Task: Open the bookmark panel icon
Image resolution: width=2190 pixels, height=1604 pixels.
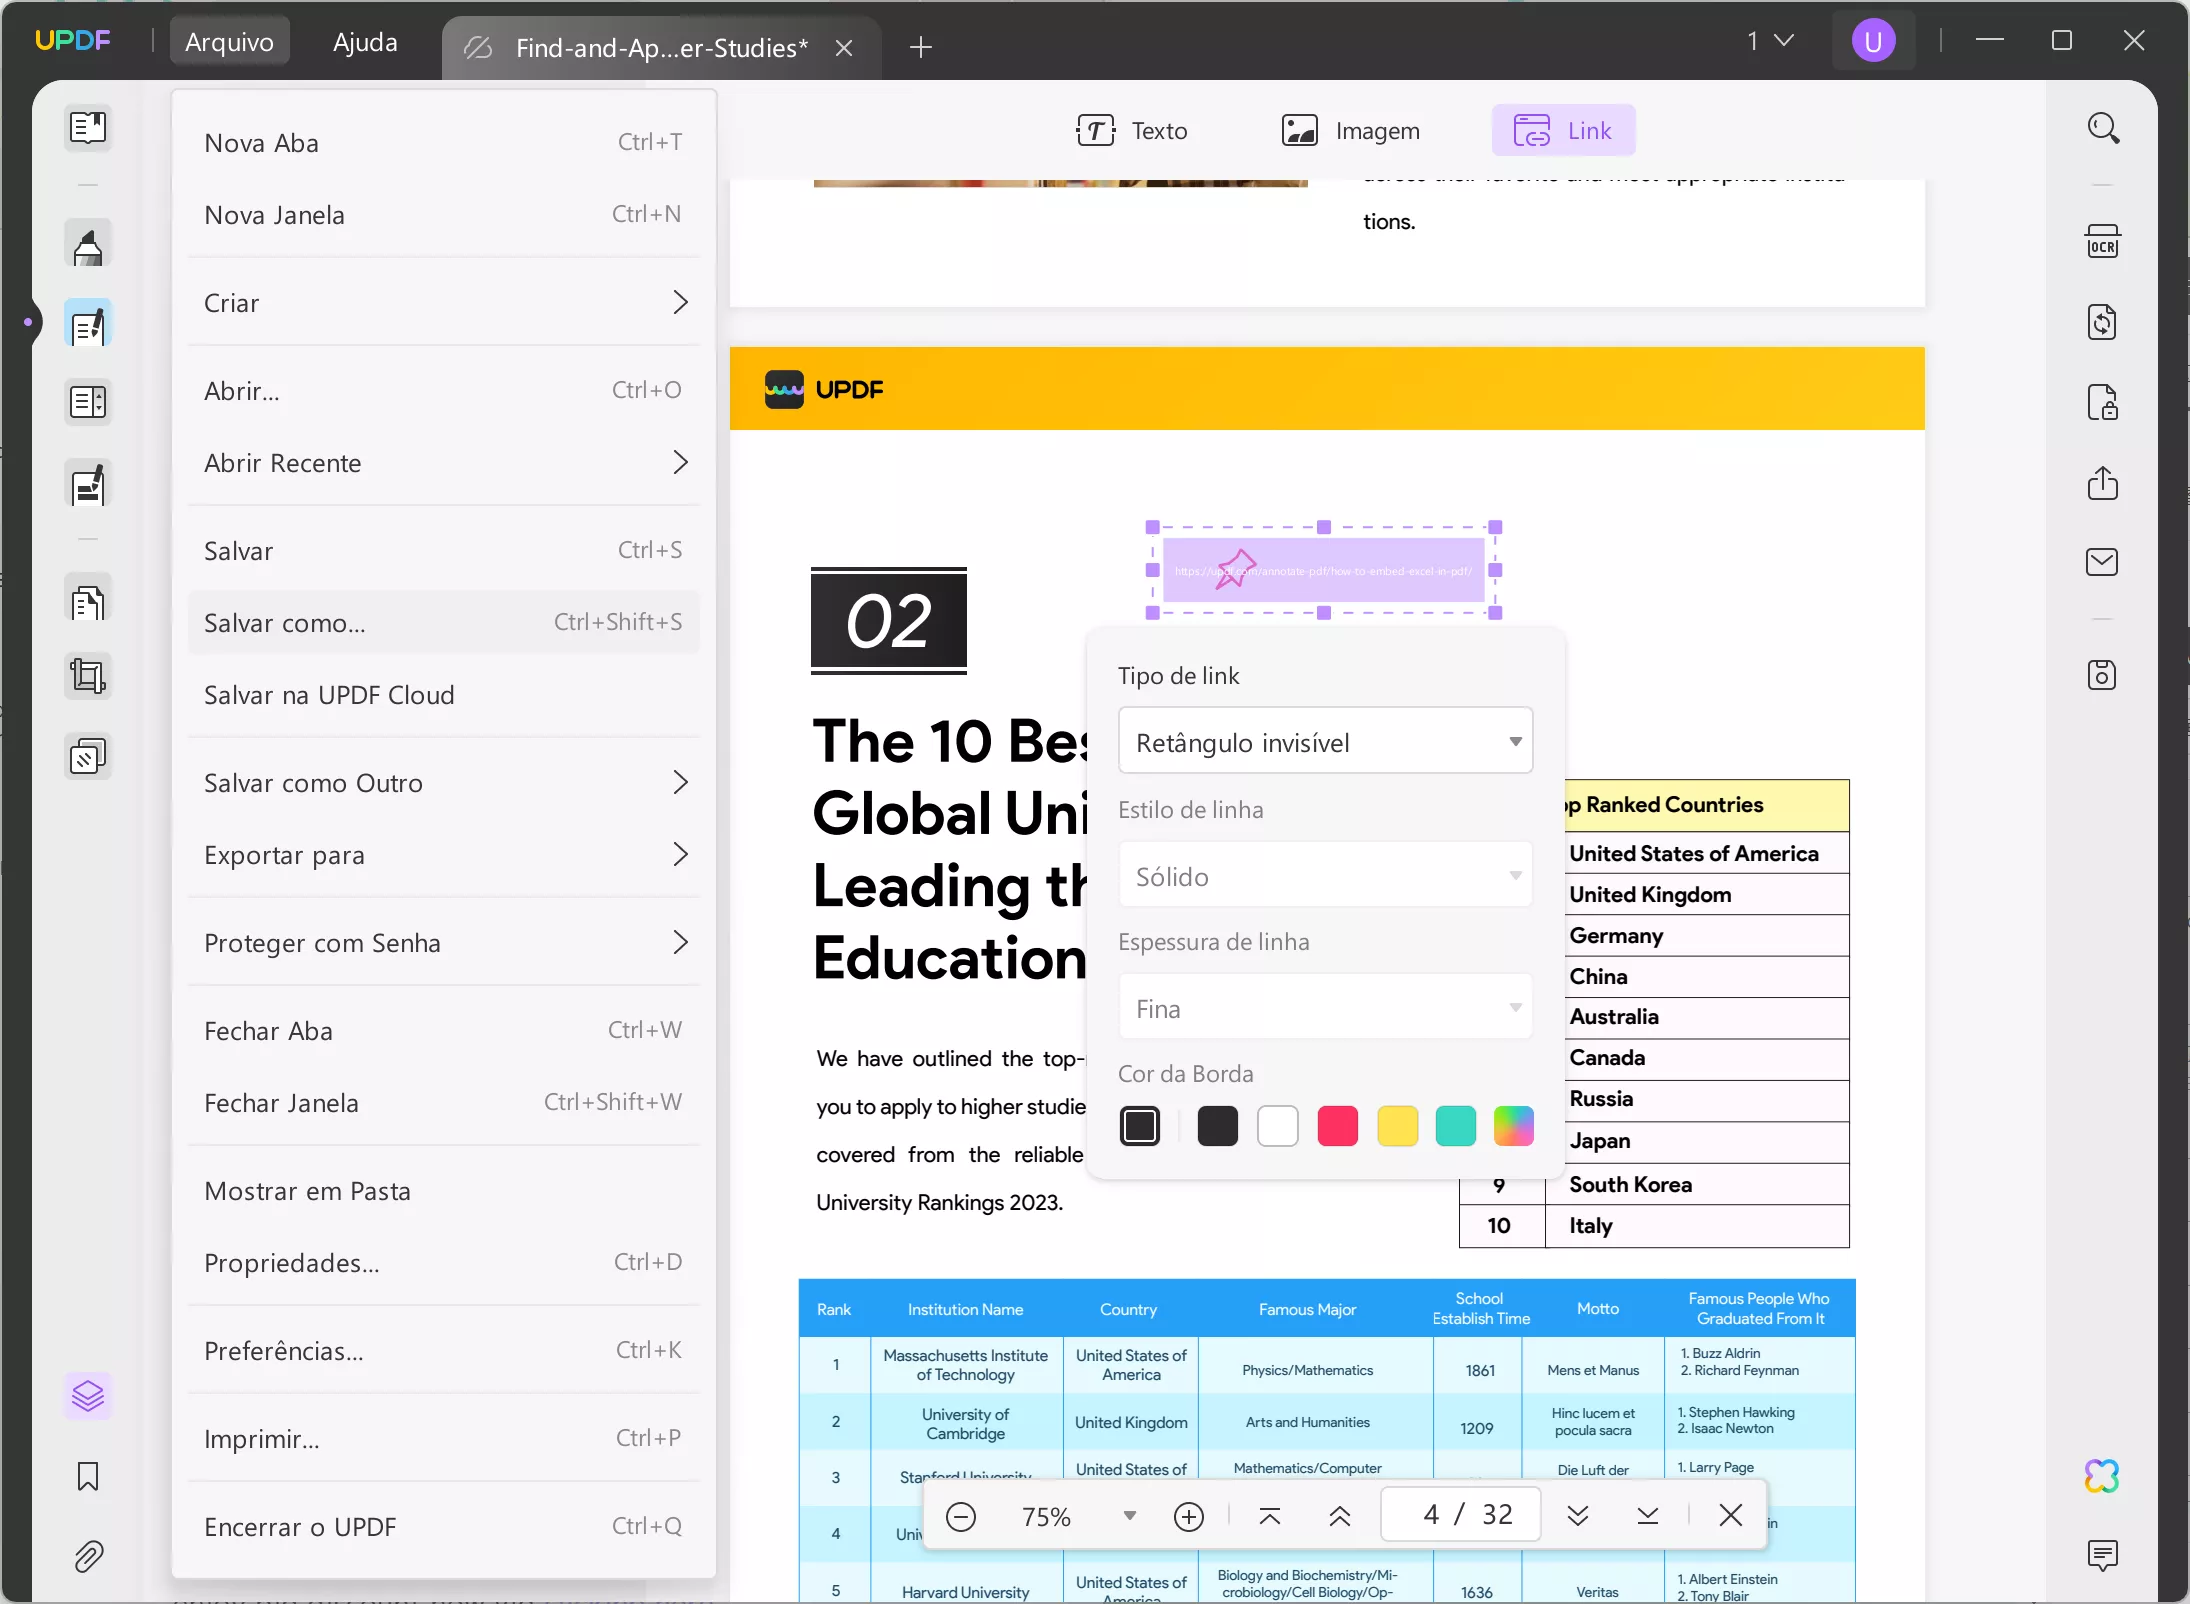Action: click(88, 1476)
